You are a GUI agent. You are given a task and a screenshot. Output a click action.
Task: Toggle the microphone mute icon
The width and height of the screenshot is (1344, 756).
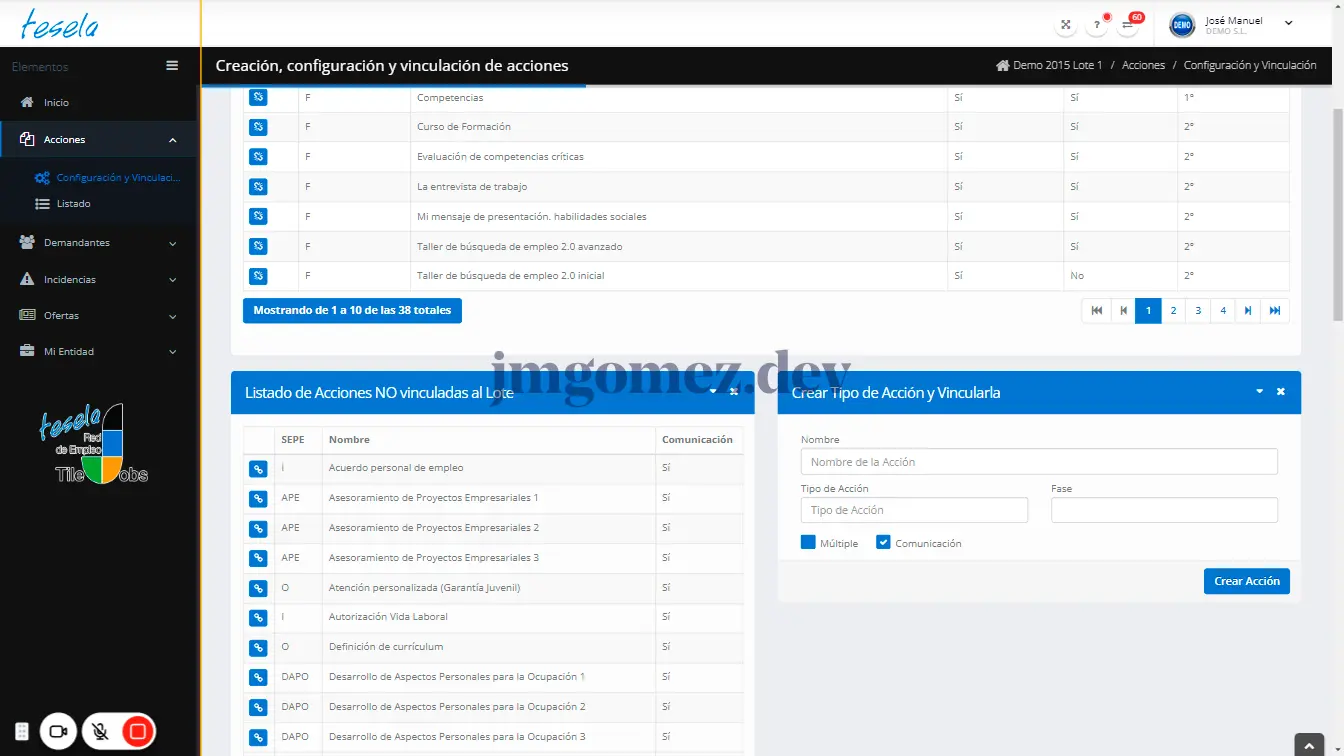pos(100,732)
